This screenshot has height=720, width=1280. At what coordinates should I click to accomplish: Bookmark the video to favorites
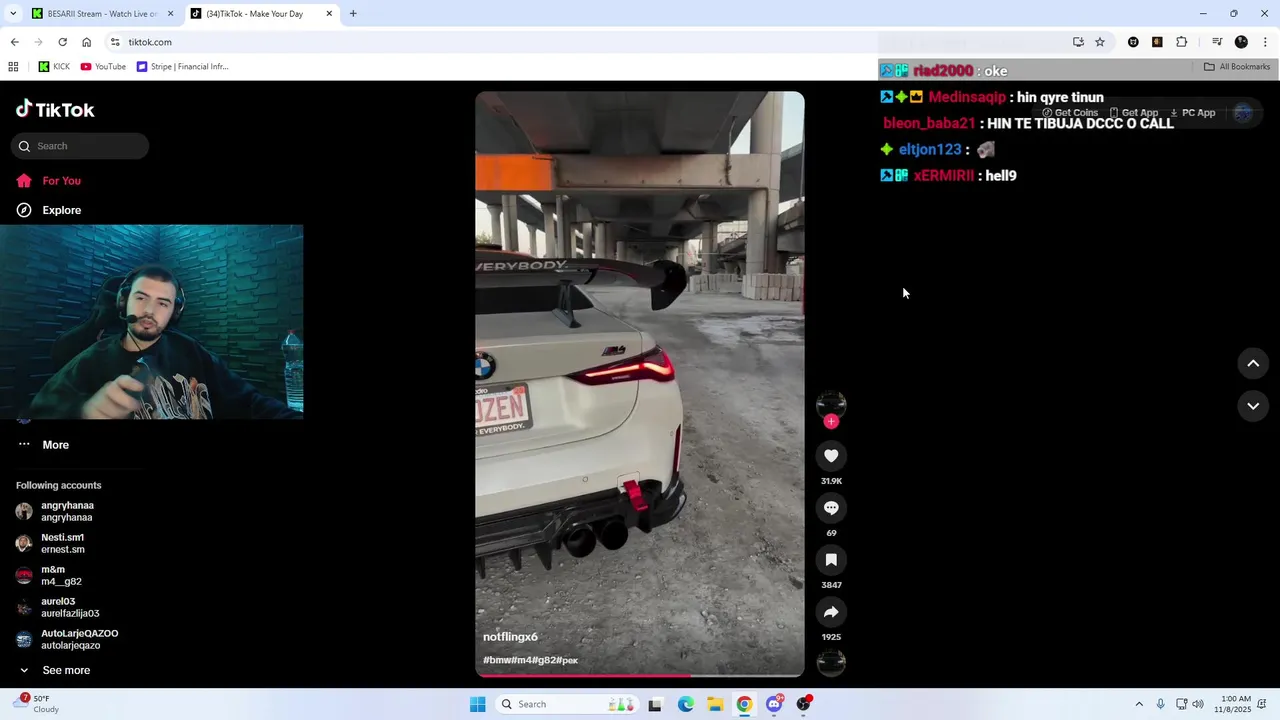(x=831, y=560)
